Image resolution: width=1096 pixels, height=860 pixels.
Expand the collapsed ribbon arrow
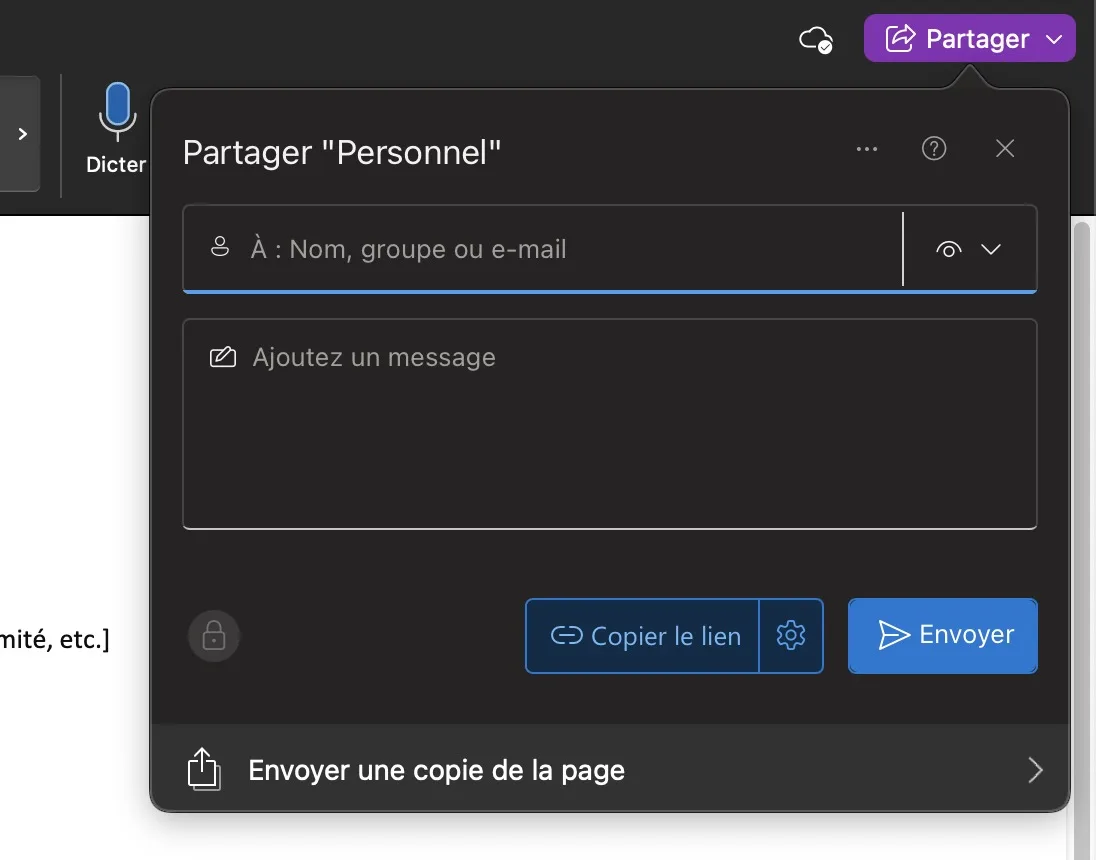(x=22, y=134)
